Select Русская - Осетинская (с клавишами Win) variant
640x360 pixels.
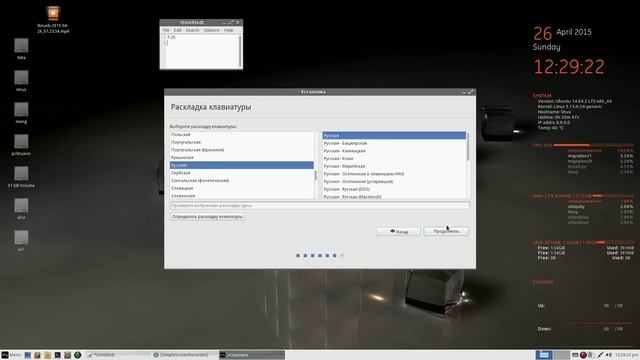click(x=394, y=174)
